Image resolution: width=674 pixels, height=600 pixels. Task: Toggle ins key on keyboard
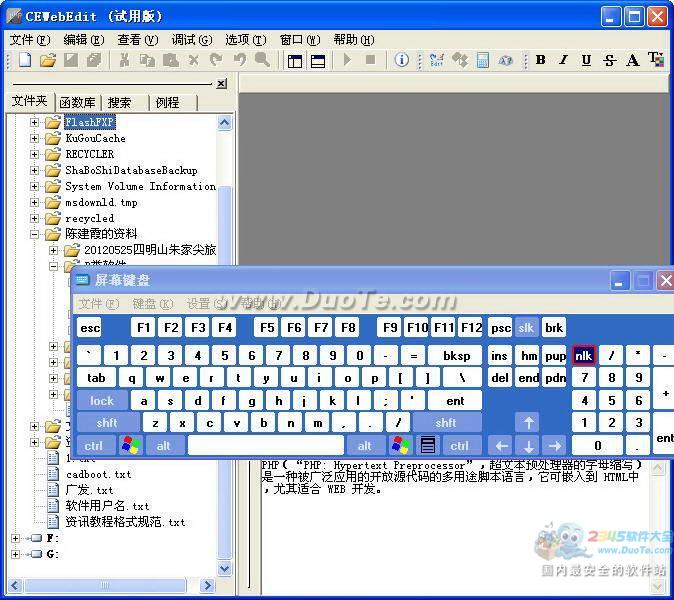point(499,355)
